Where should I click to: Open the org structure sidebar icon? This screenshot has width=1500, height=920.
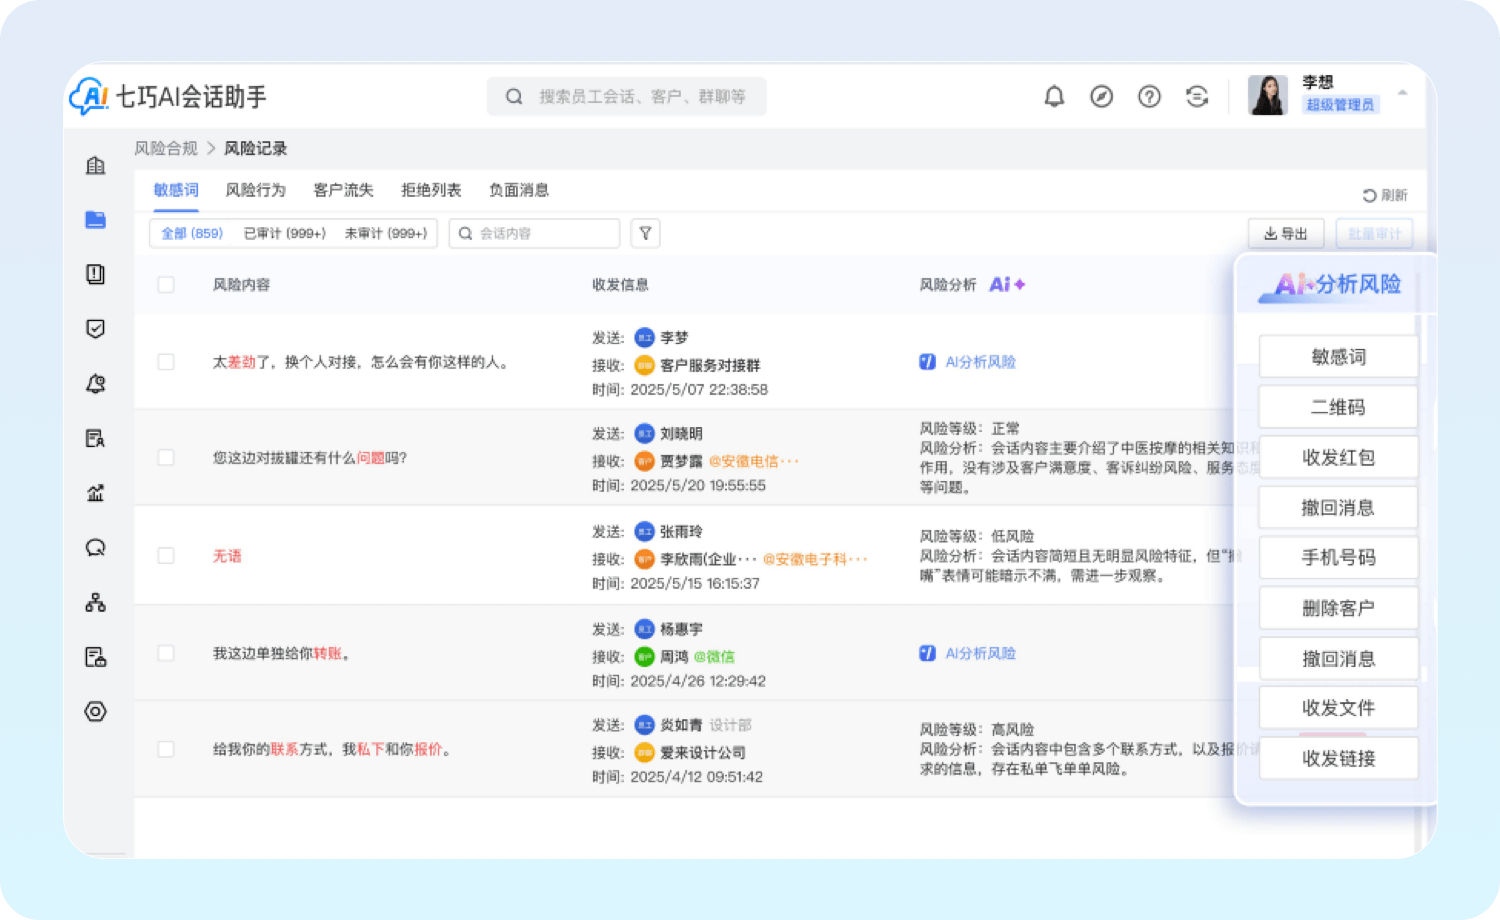(96, 602)
